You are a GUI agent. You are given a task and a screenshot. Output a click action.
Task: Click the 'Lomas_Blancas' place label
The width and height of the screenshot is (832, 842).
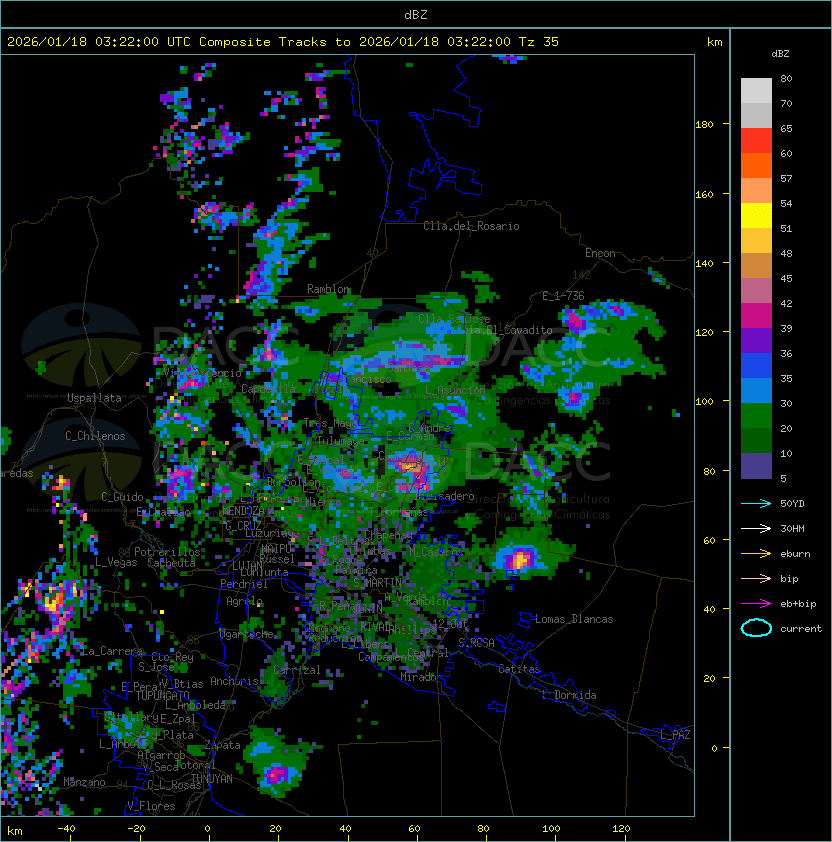pos(574,619)
